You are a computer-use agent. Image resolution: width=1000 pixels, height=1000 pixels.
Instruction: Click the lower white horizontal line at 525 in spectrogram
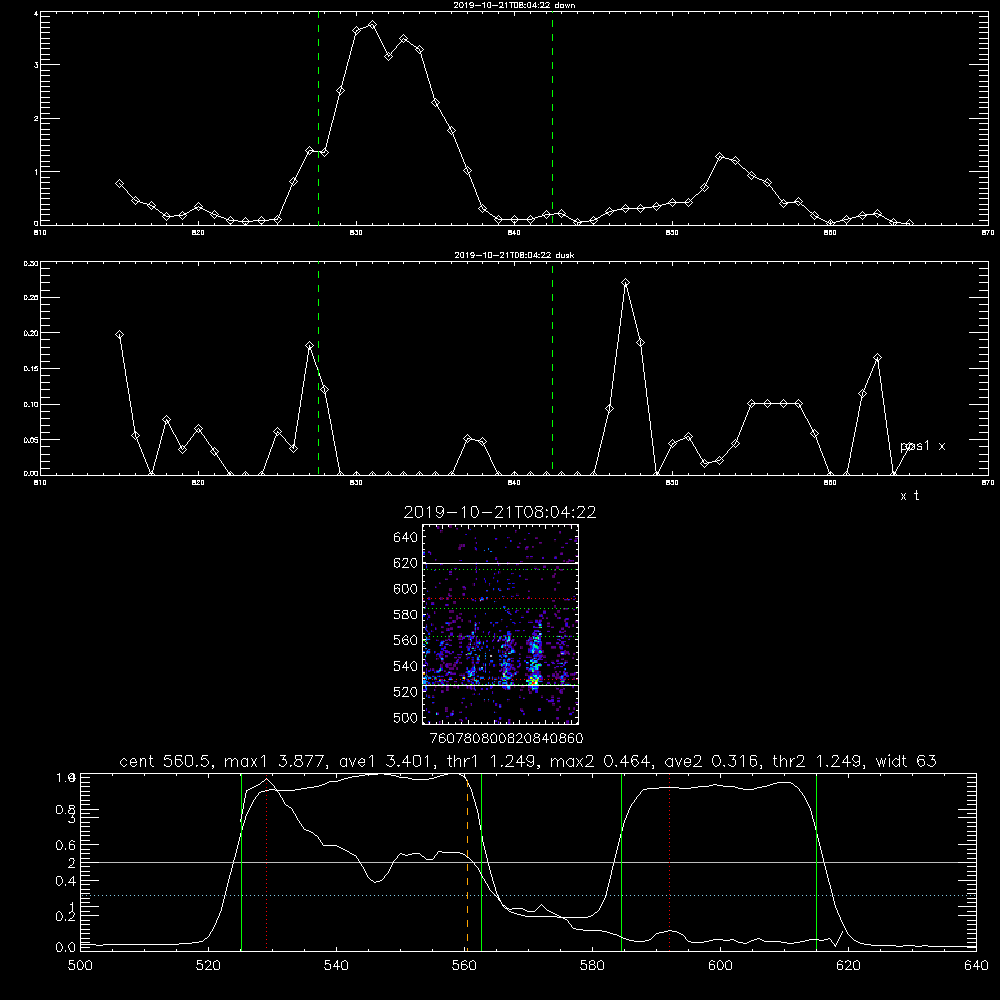[501, 685]
